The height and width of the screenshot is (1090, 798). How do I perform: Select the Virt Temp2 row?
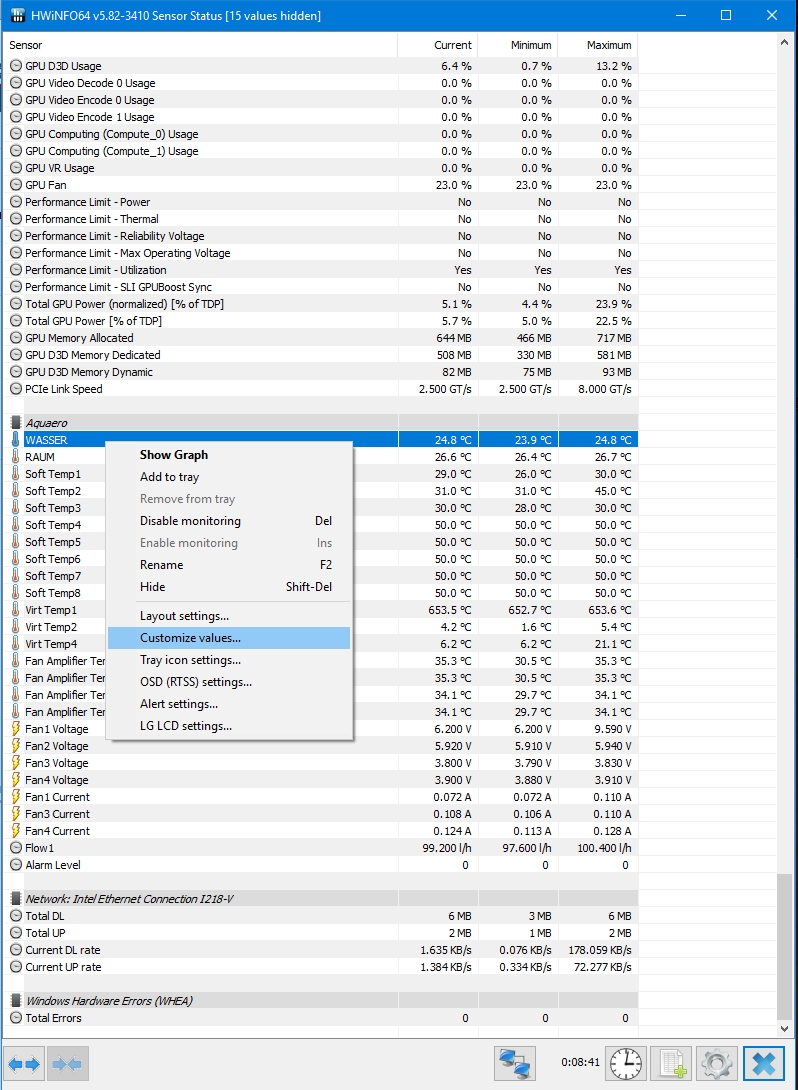pyautogui.click(x=320, y=627)
